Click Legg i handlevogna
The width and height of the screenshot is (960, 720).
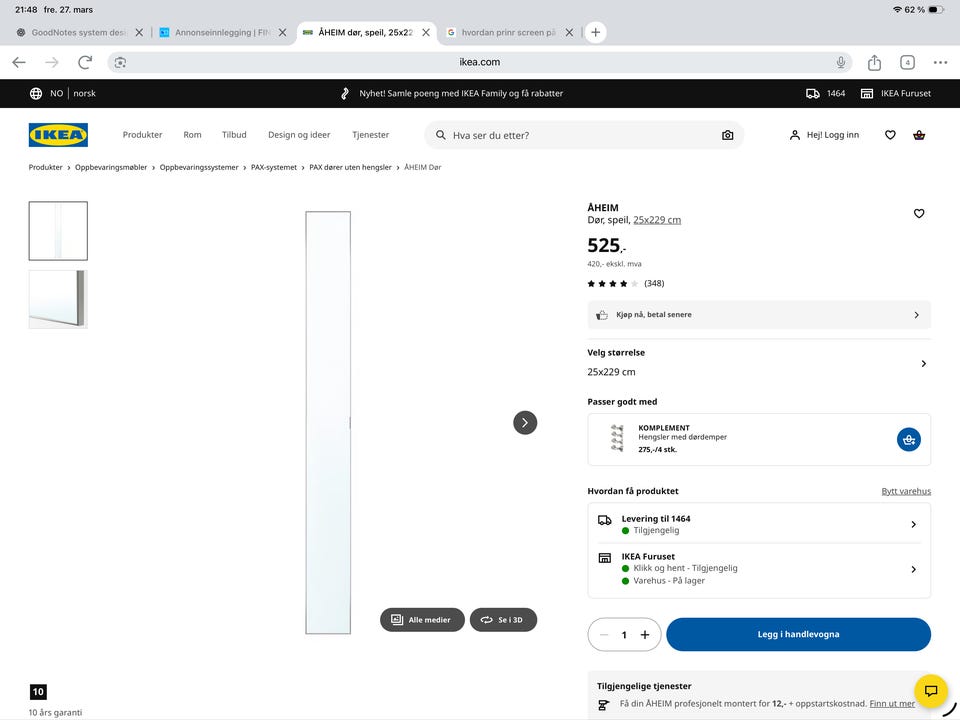pos(798,634)
